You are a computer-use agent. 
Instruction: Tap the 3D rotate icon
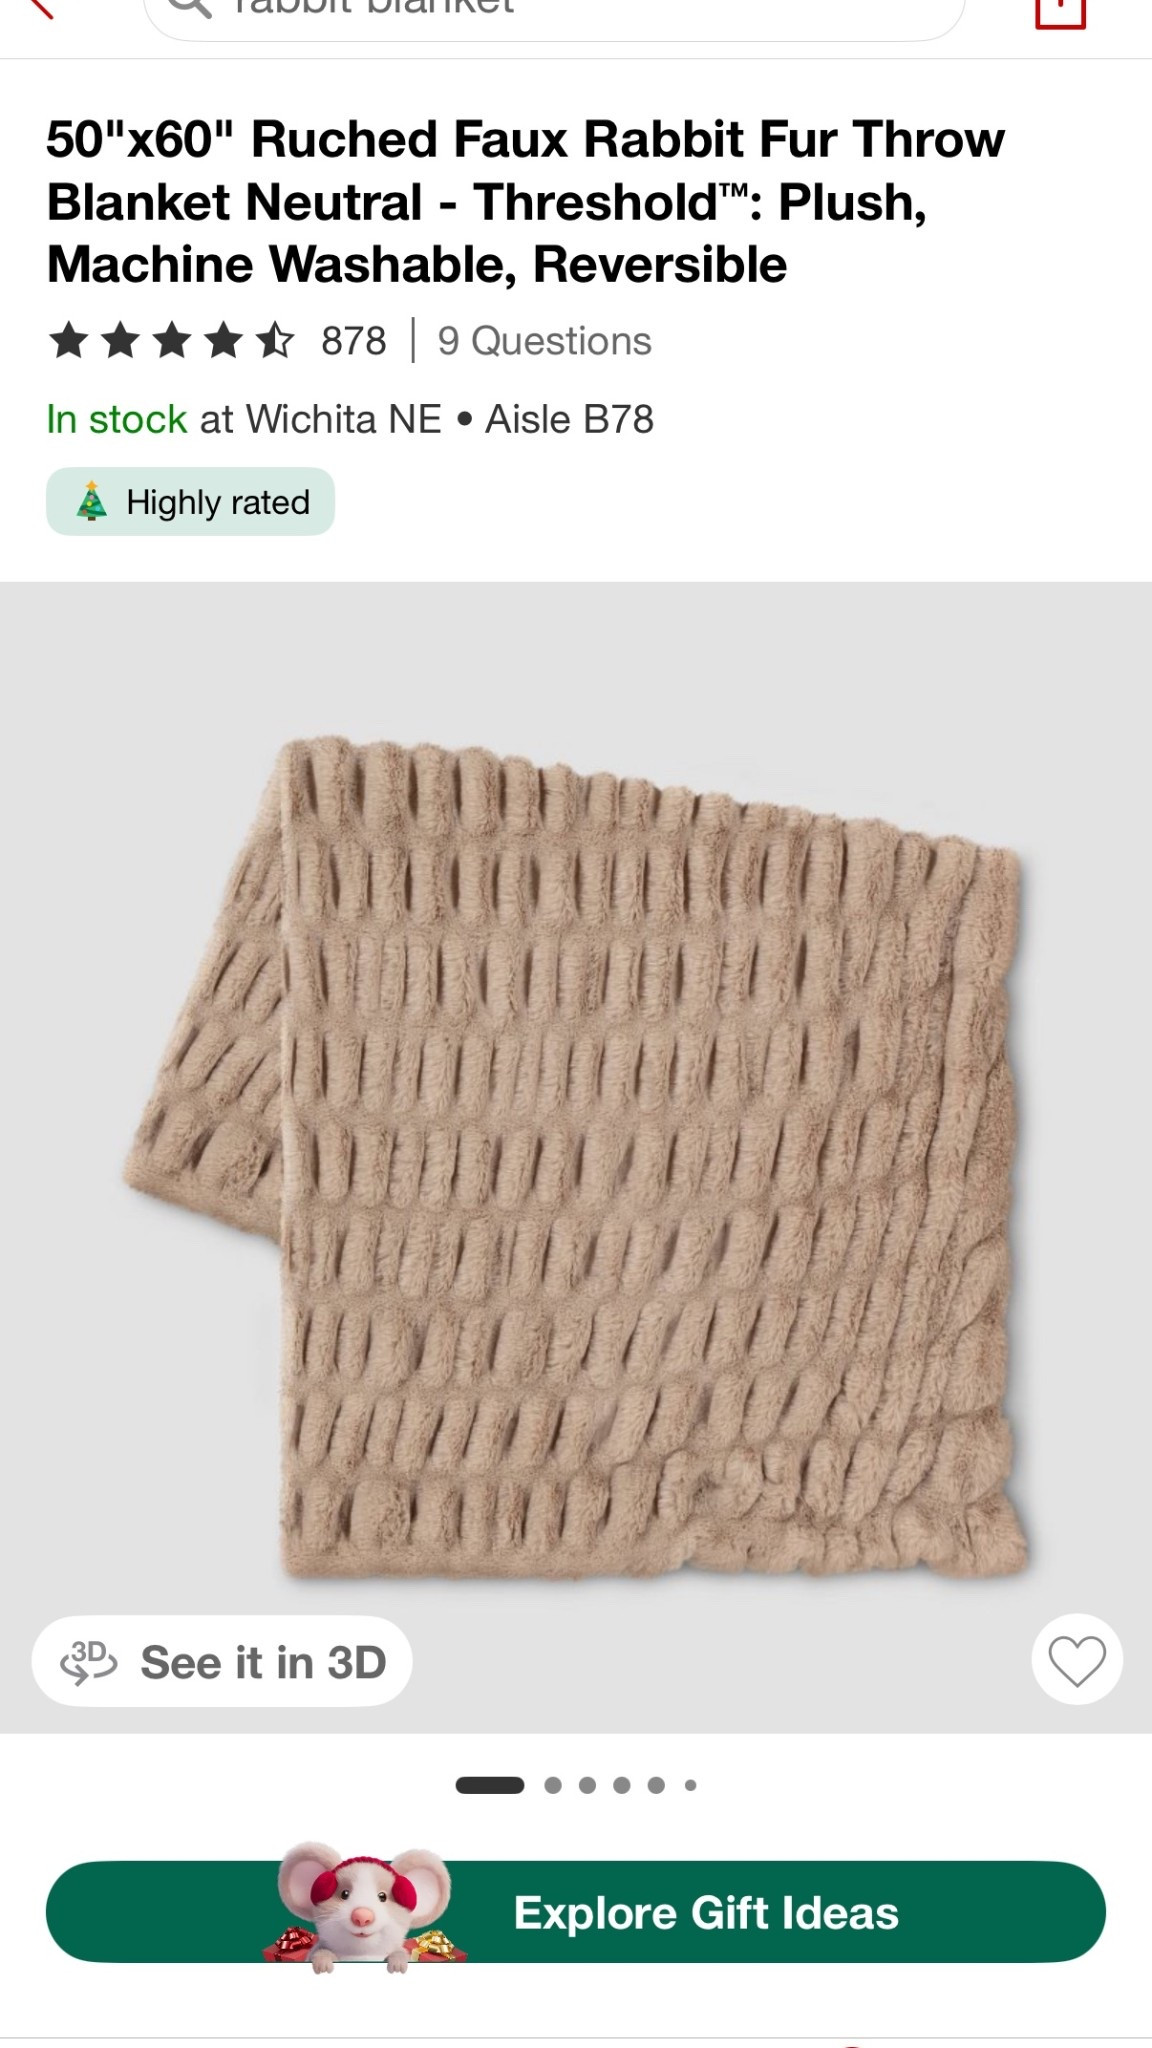click(x=89, y=1662)
